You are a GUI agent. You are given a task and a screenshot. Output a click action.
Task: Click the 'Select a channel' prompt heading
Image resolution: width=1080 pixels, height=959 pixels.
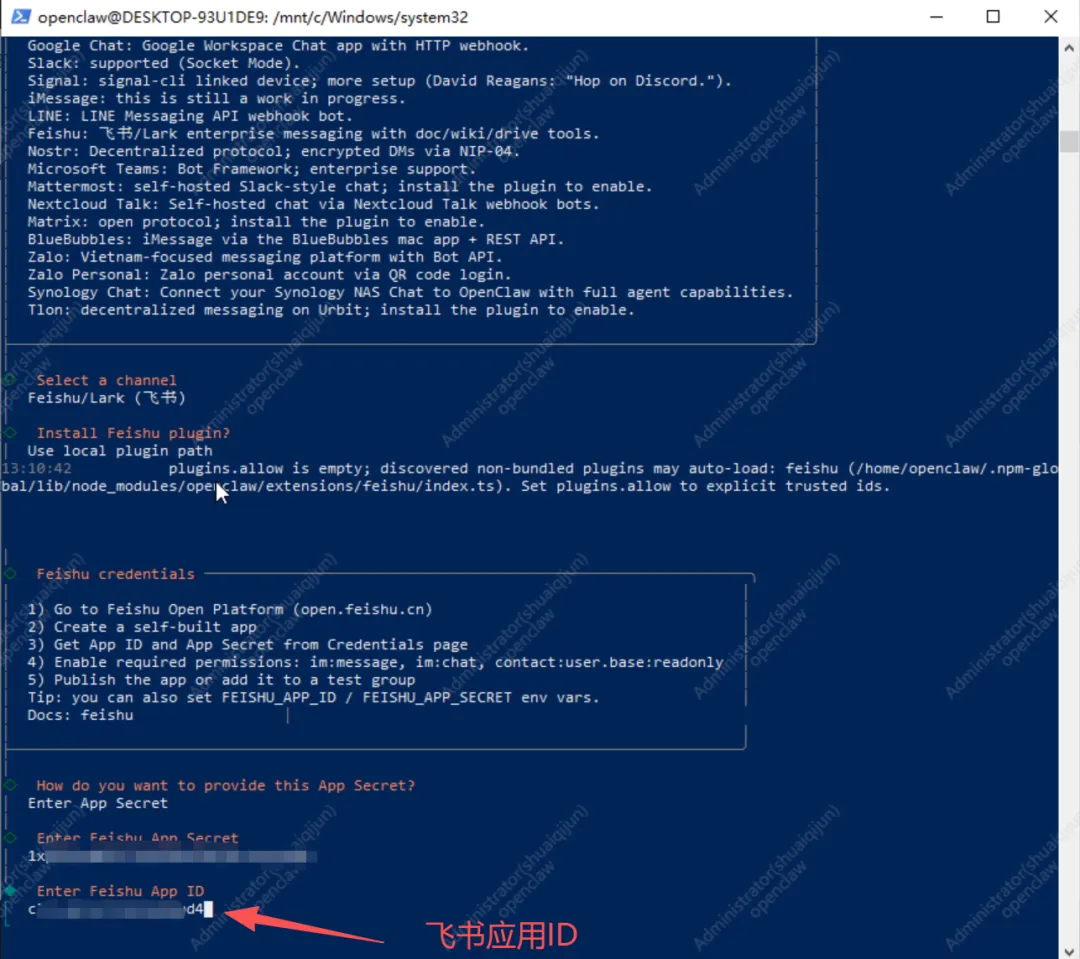click(106, 380)
